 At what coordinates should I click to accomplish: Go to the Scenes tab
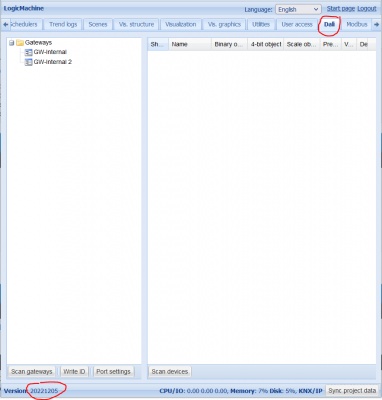[98, 24]
